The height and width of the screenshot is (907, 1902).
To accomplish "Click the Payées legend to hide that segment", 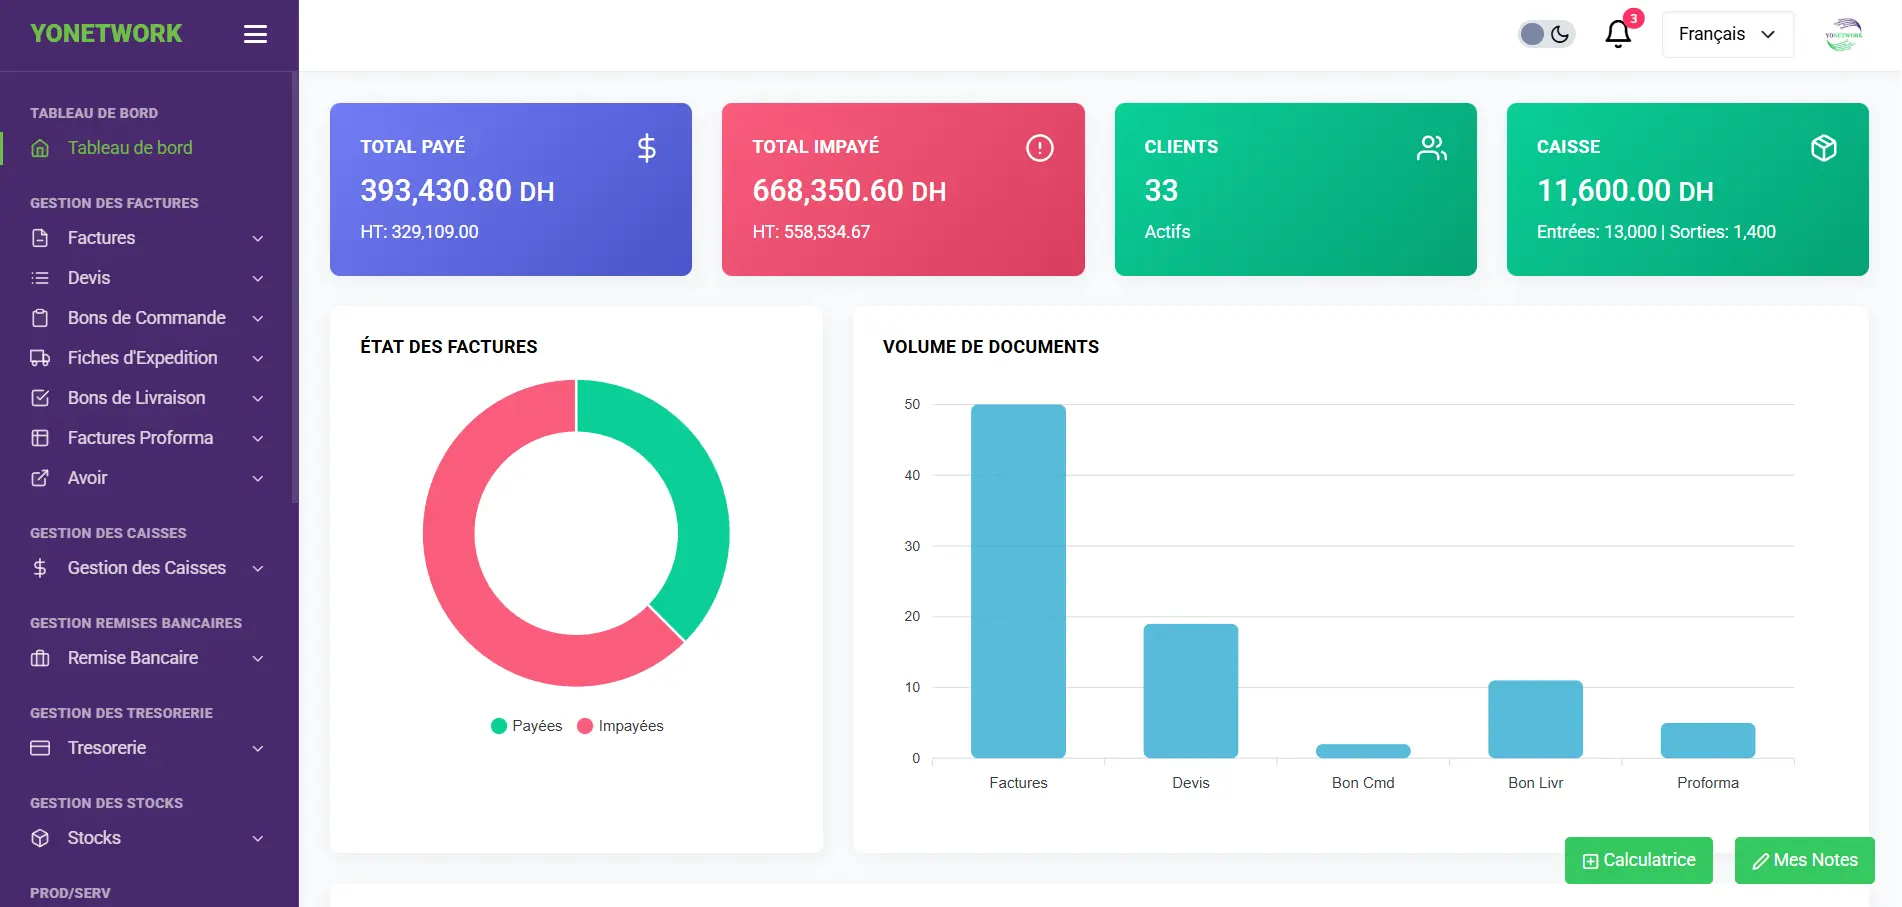I will coord(527,725).
